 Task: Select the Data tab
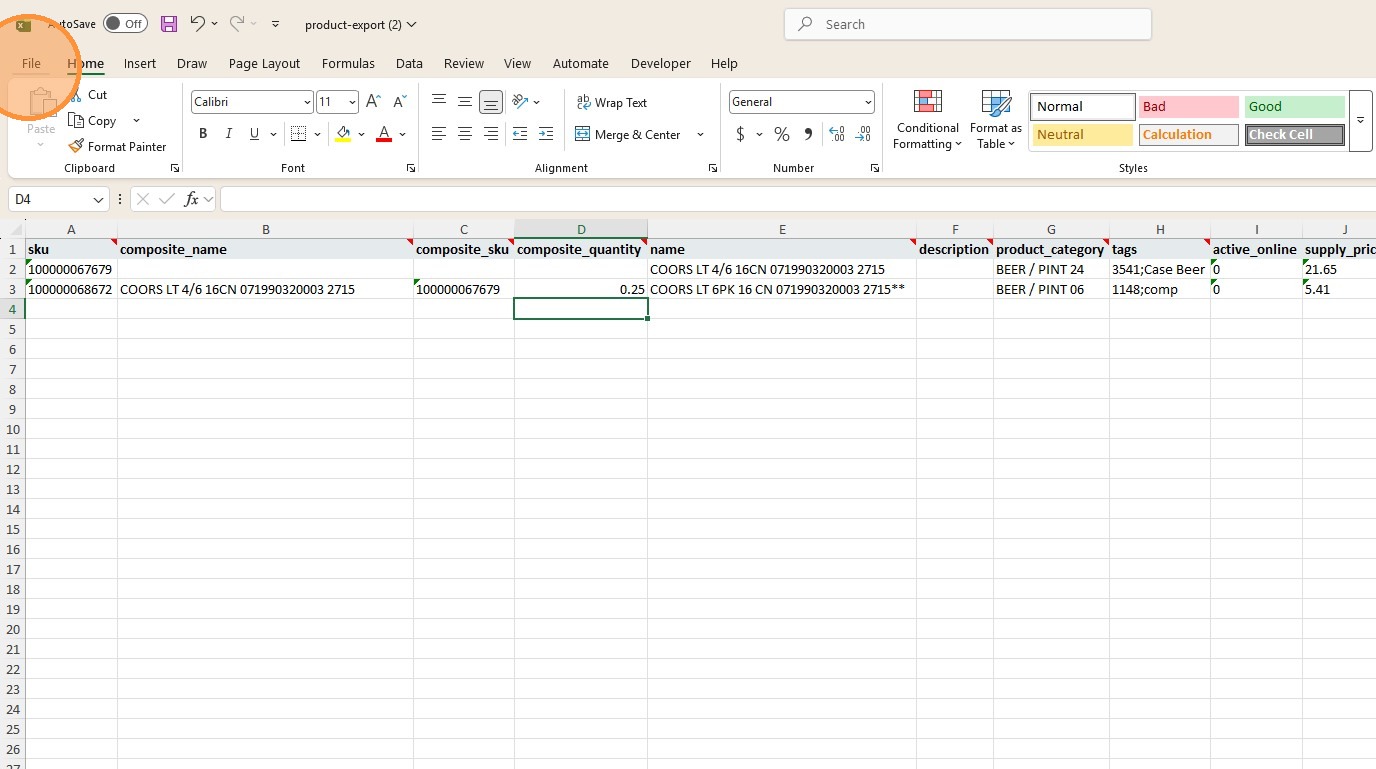click(409, 63)
